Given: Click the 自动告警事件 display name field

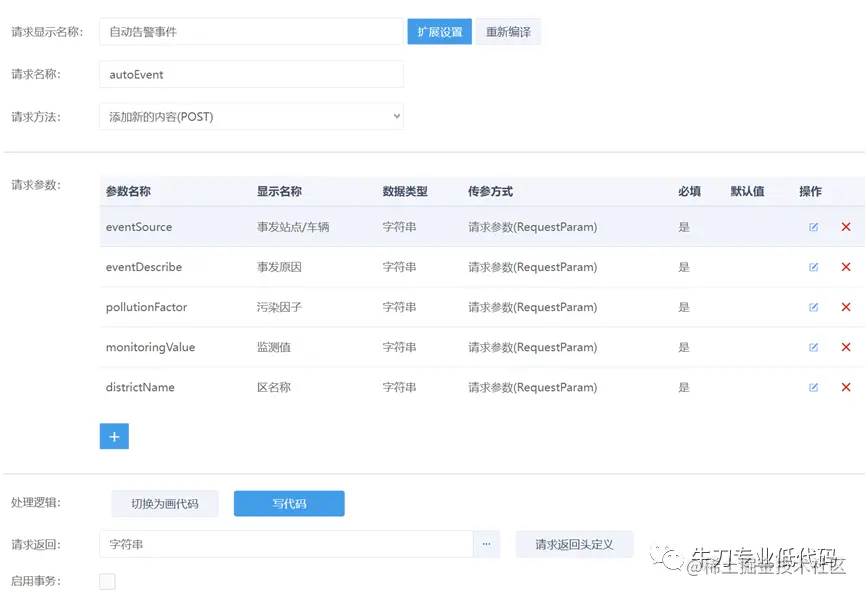Looking at the screenshot, I should click(x=249, y=31).
